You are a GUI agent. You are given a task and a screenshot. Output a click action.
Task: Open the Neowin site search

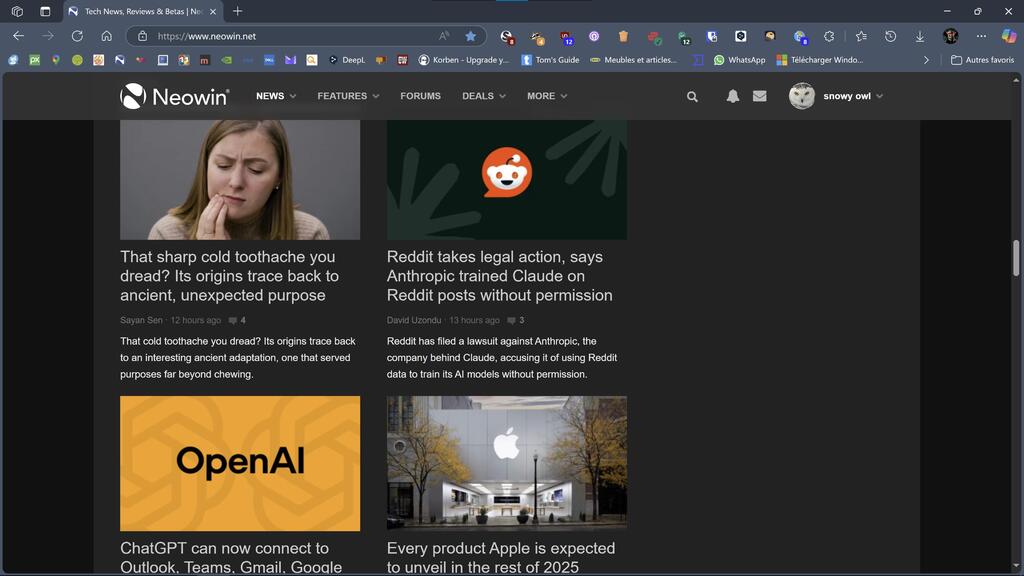(692, 97)
